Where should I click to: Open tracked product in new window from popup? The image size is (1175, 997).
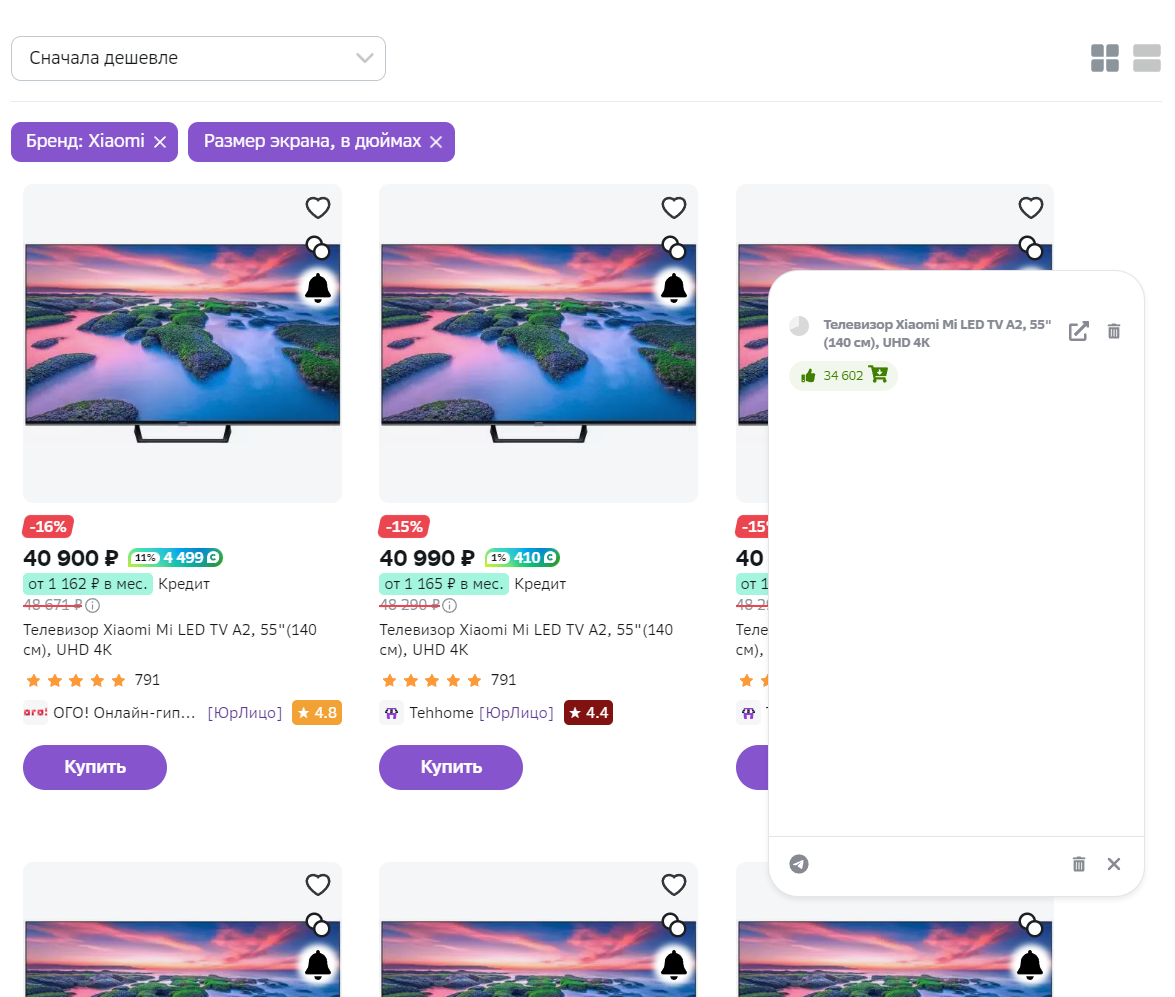pos(1078,331)
